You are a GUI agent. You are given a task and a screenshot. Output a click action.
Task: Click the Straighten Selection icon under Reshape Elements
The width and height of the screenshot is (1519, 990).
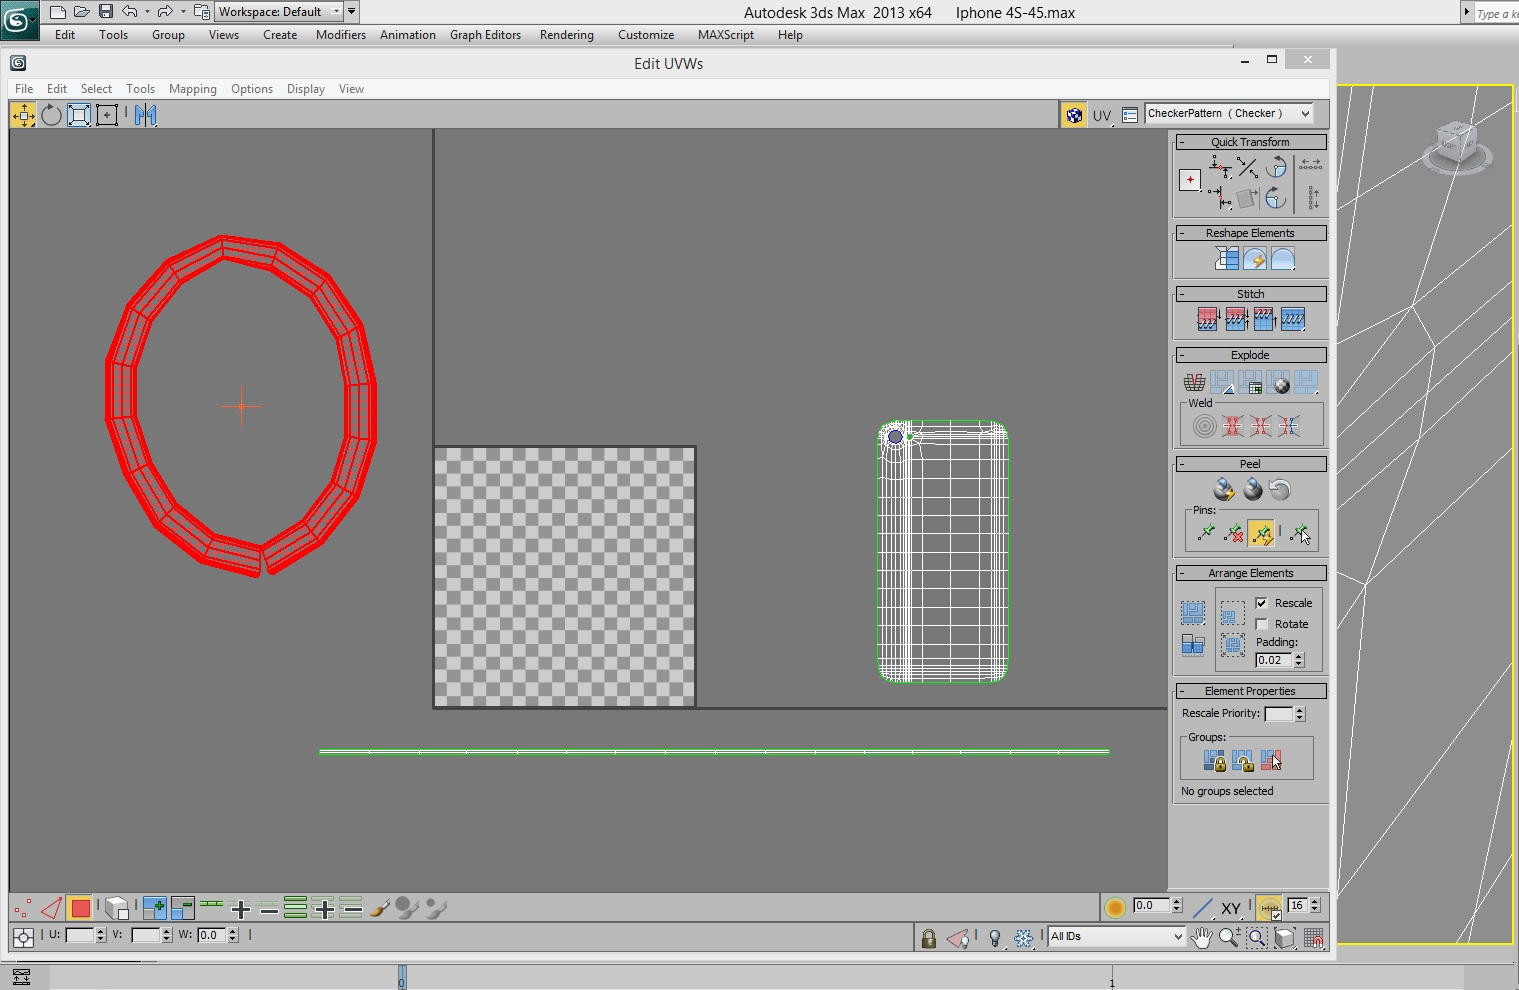click(x=1226, y=259)
